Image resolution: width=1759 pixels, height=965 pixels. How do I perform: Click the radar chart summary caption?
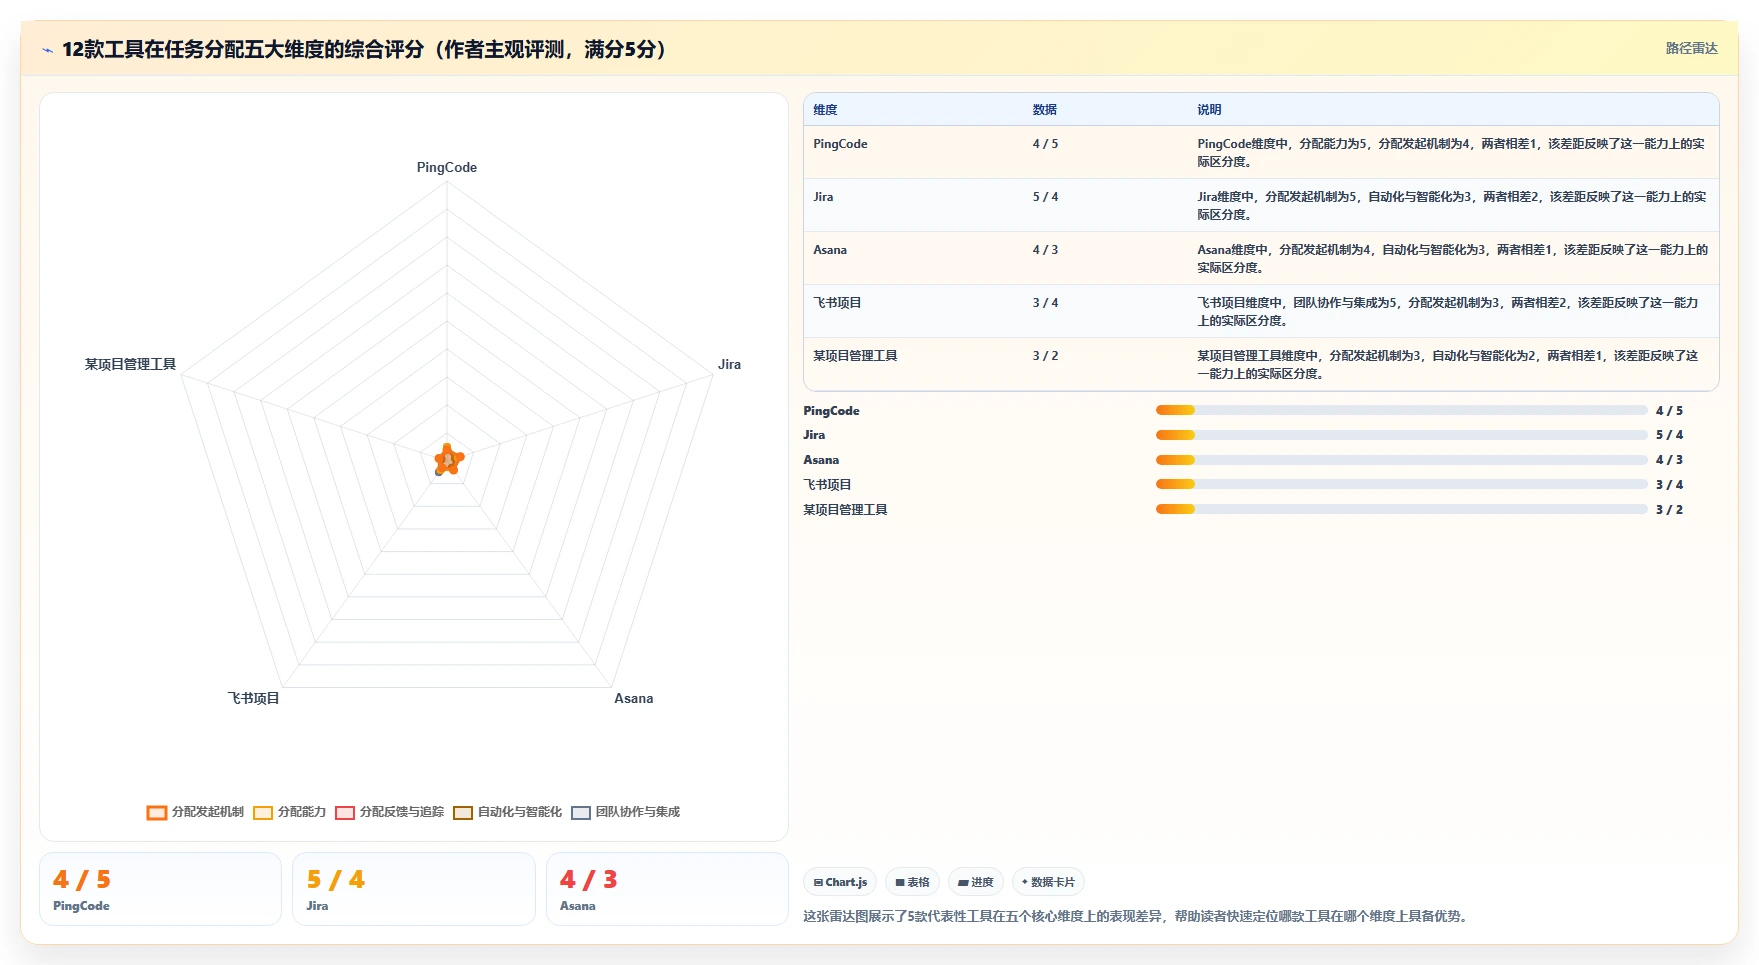1138,916
